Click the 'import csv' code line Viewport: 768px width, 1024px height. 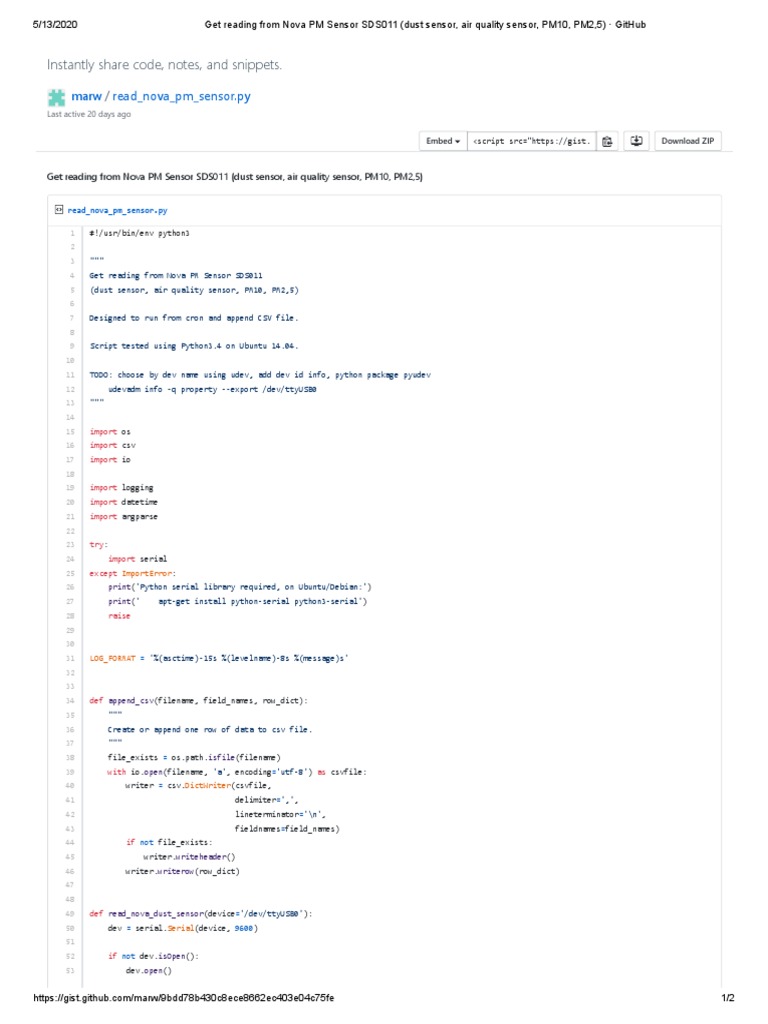(x=112, y=445)
